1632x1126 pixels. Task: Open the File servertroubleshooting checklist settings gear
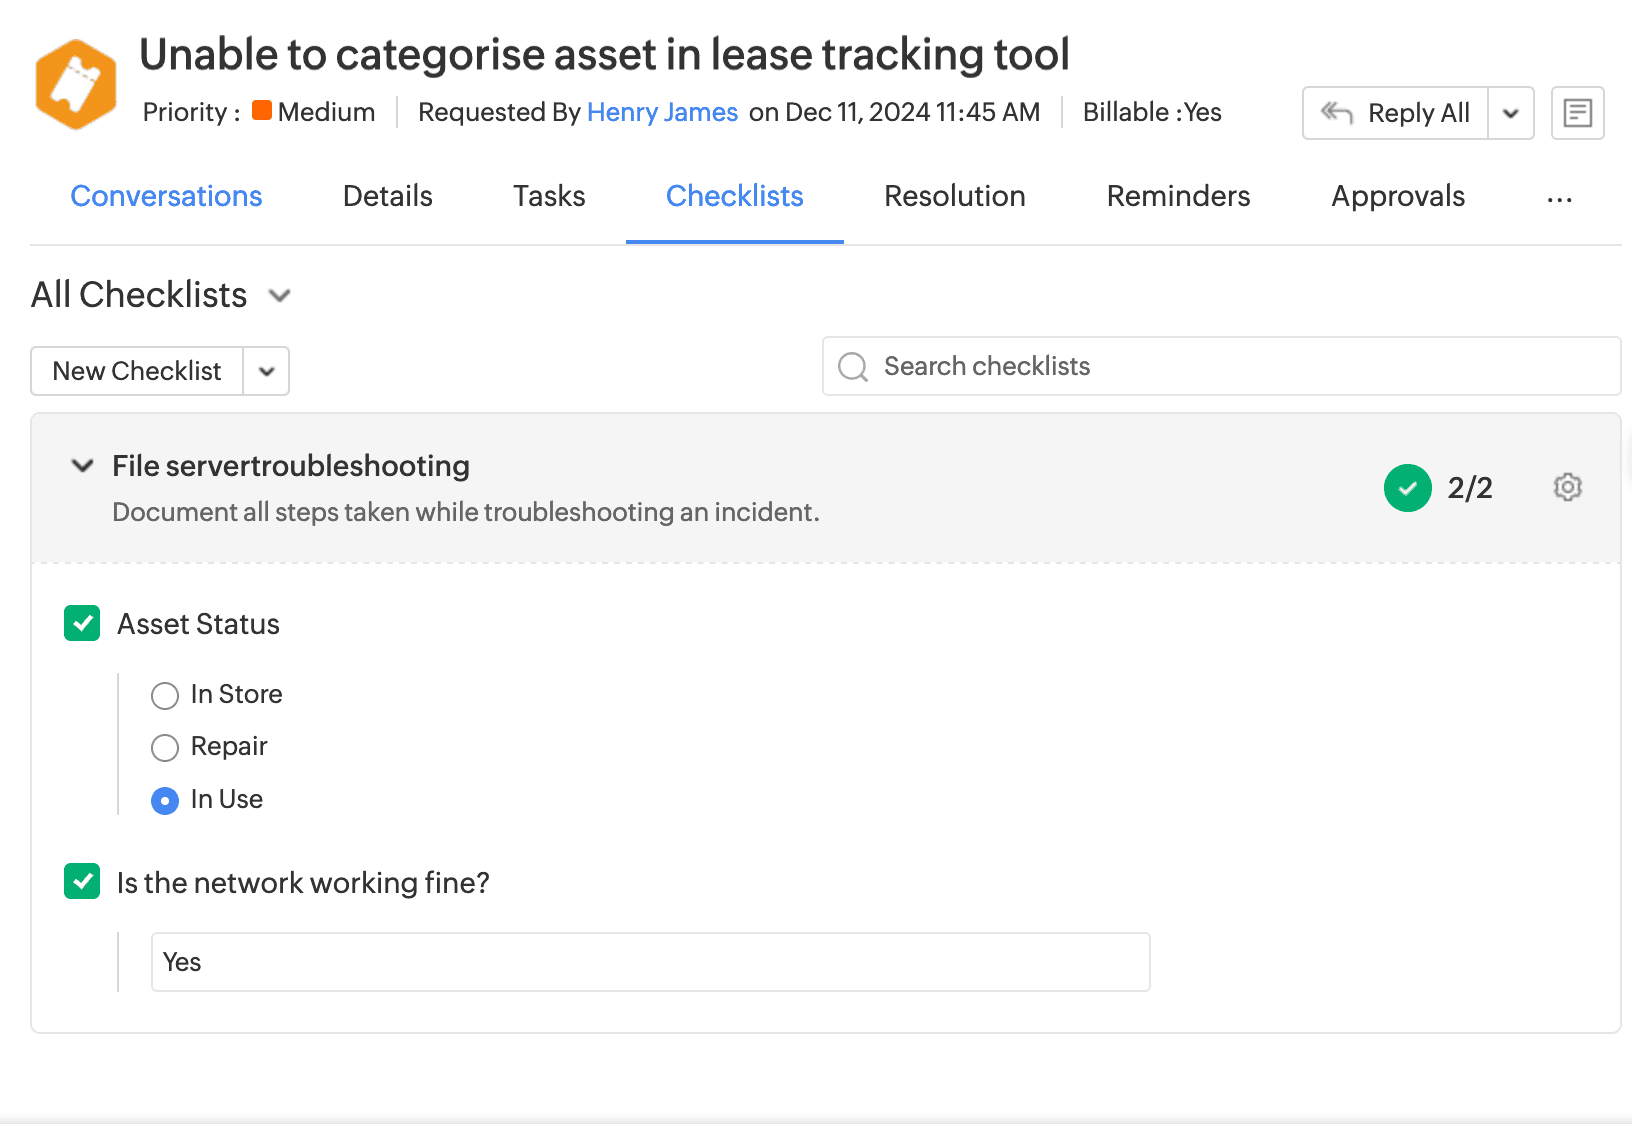[x=1567, y=487]
